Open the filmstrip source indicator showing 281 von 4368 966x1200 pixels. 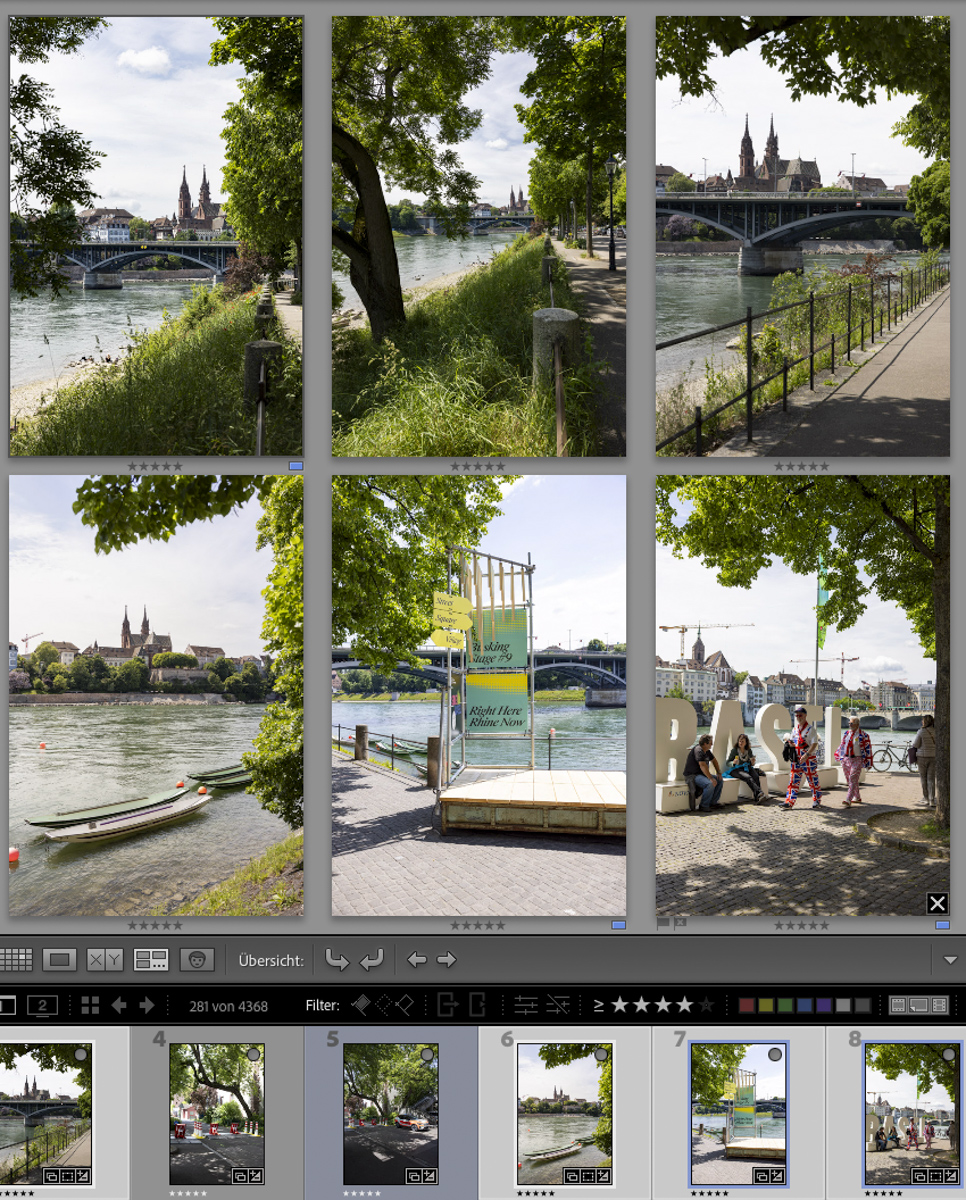228,1005
